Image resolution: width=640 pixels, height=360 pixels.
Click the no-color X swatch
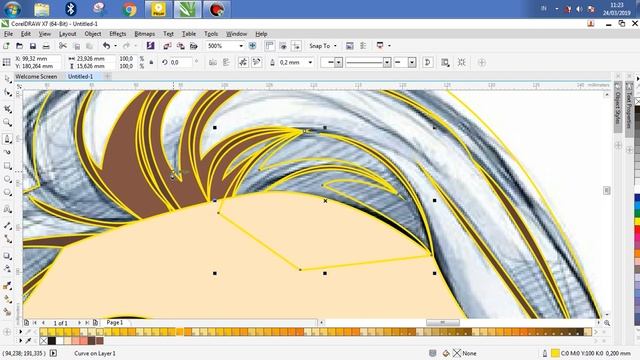[x=44, y=340]
